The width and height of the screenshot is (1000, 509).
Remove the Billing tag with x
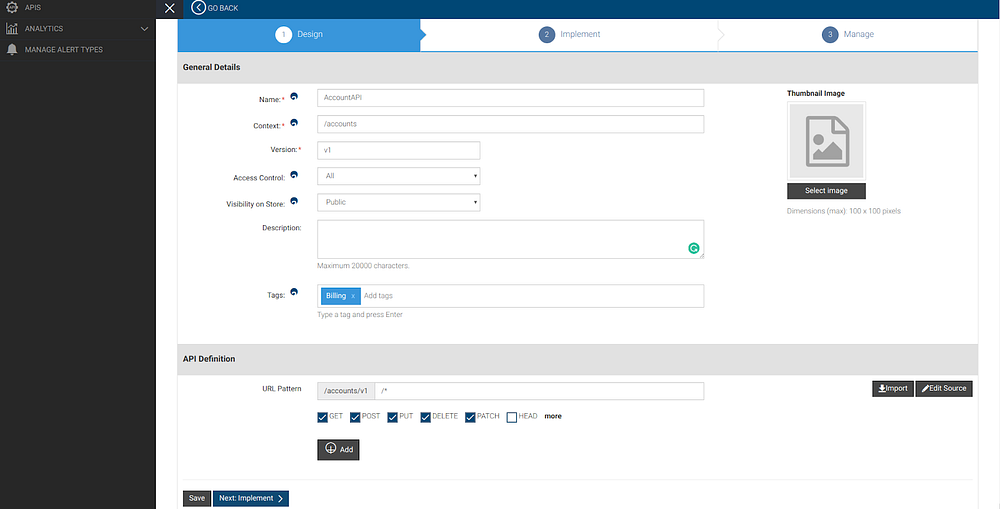pos(353,297)
